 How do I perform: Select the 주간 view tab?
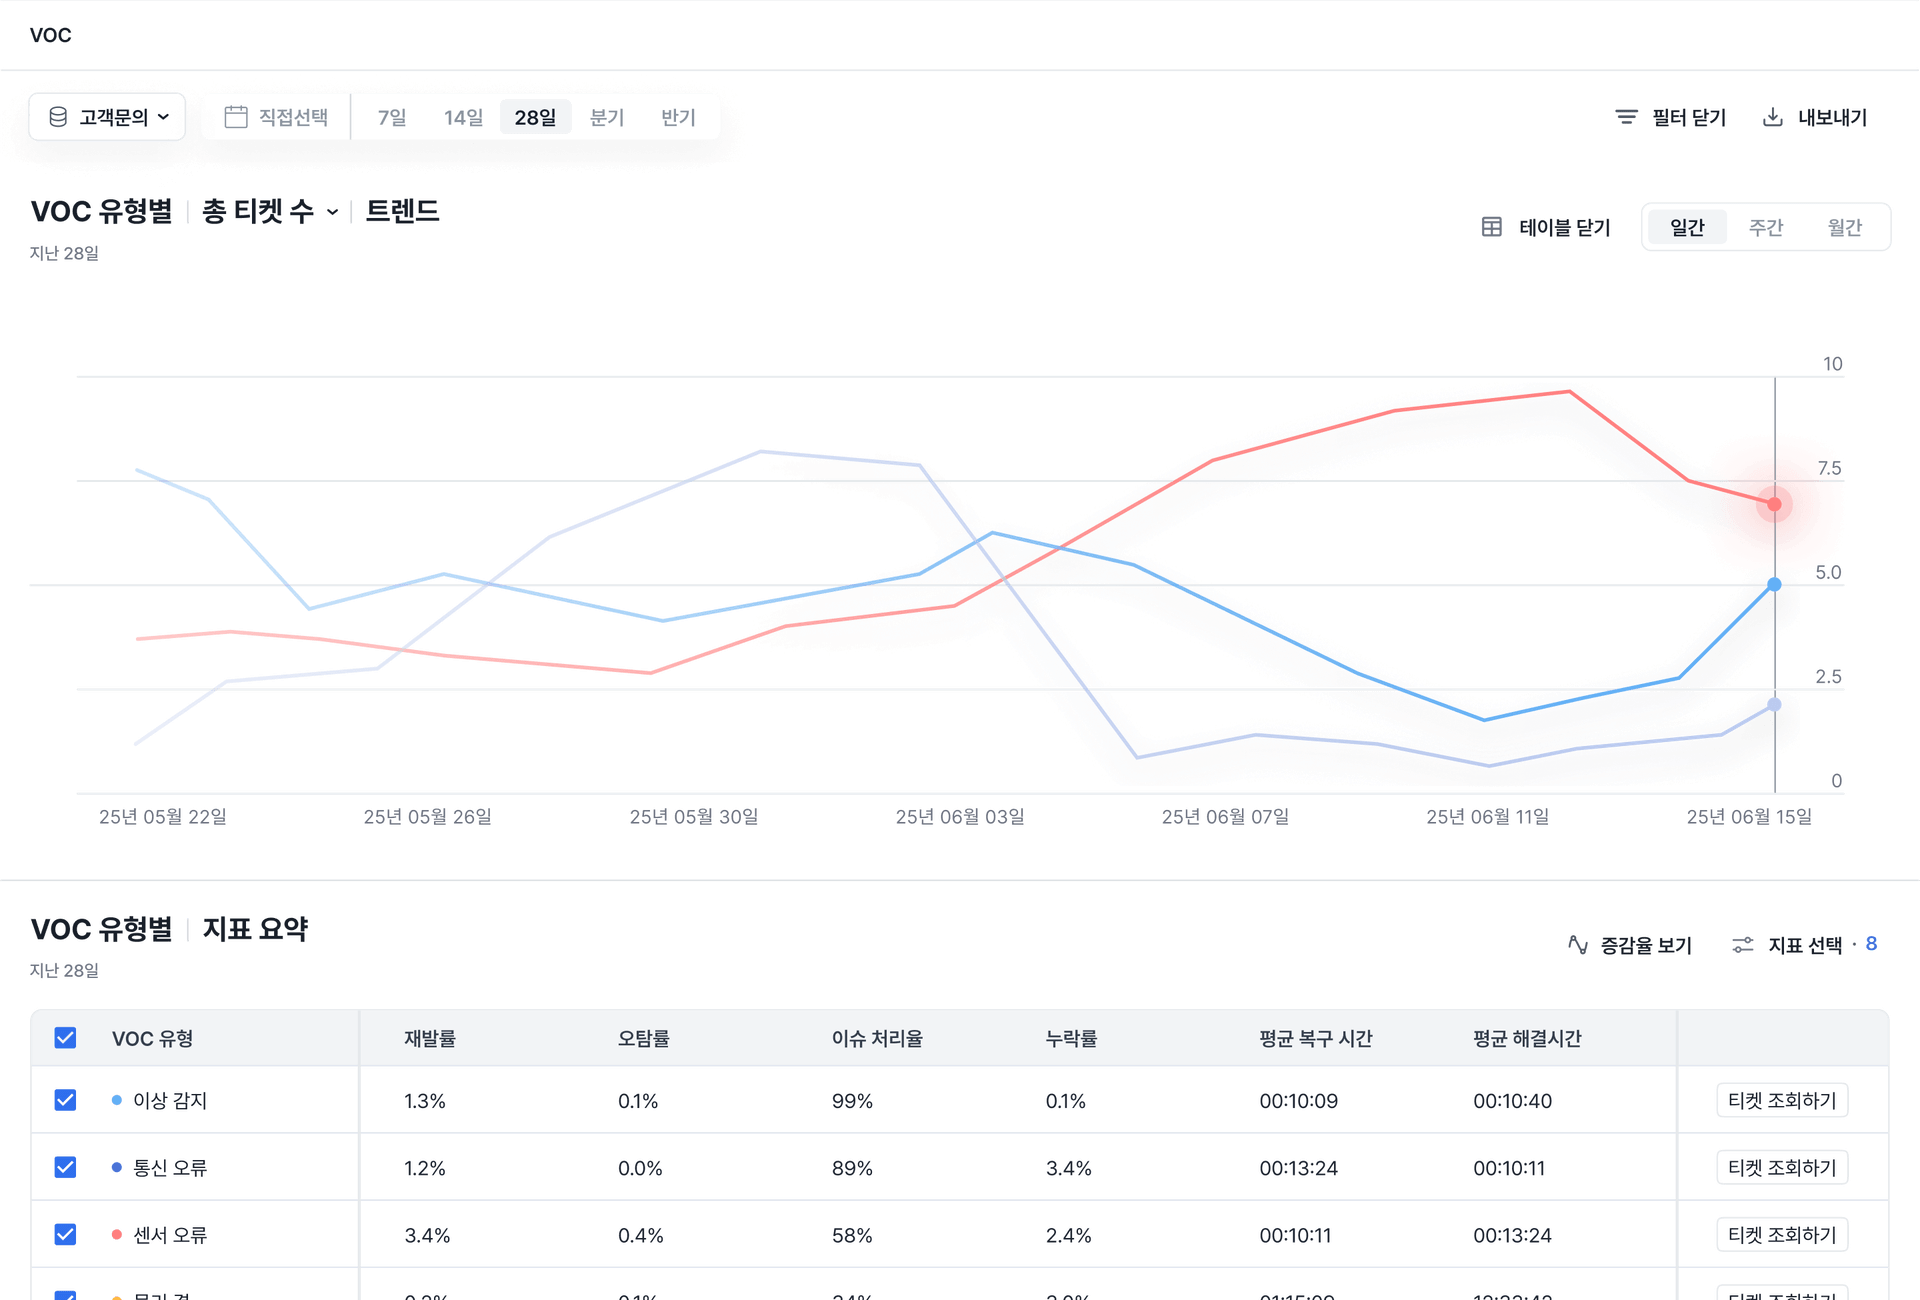[1765, 227]
